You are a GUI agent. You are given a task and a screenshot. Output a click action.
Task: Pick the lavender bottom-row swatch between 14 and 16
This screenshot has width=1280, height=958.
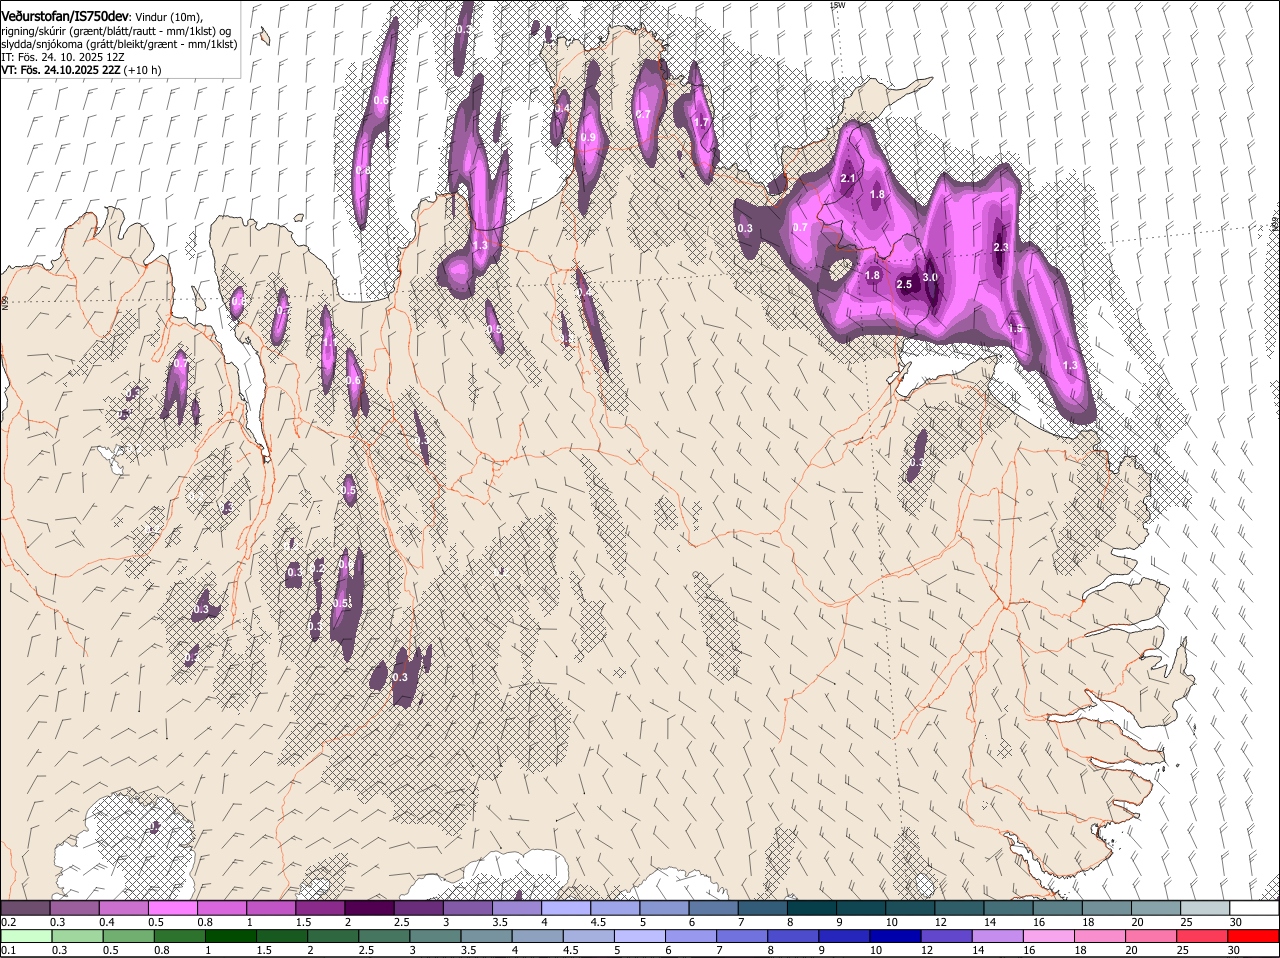point(998,936)
